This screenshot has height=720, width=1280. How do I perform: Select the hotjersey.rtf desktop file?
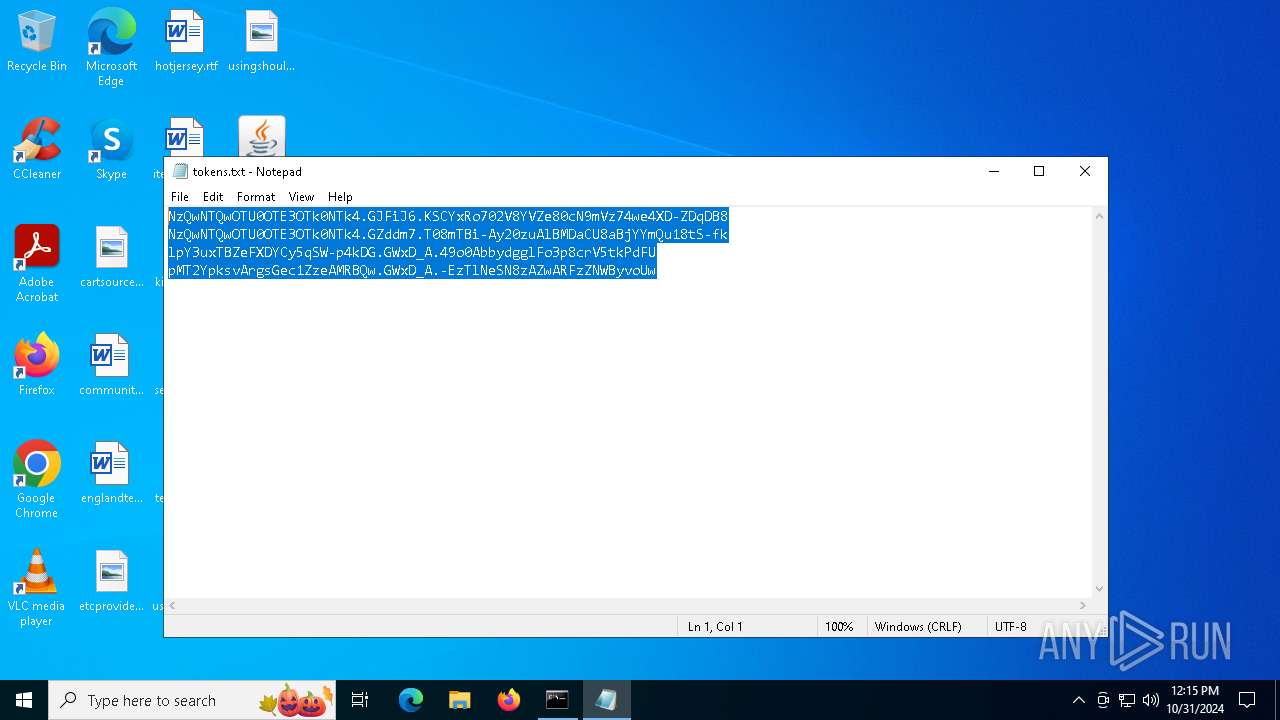[186, 42]
